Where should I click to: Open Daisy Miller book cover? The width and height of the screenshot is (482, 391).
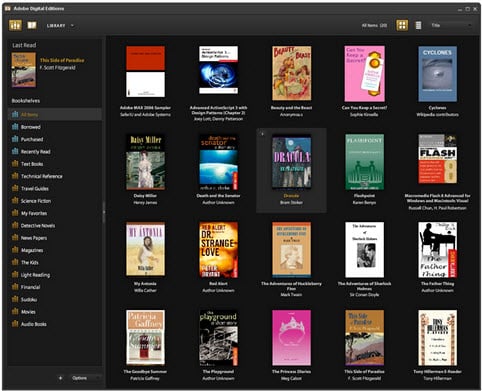click(145, 162)
